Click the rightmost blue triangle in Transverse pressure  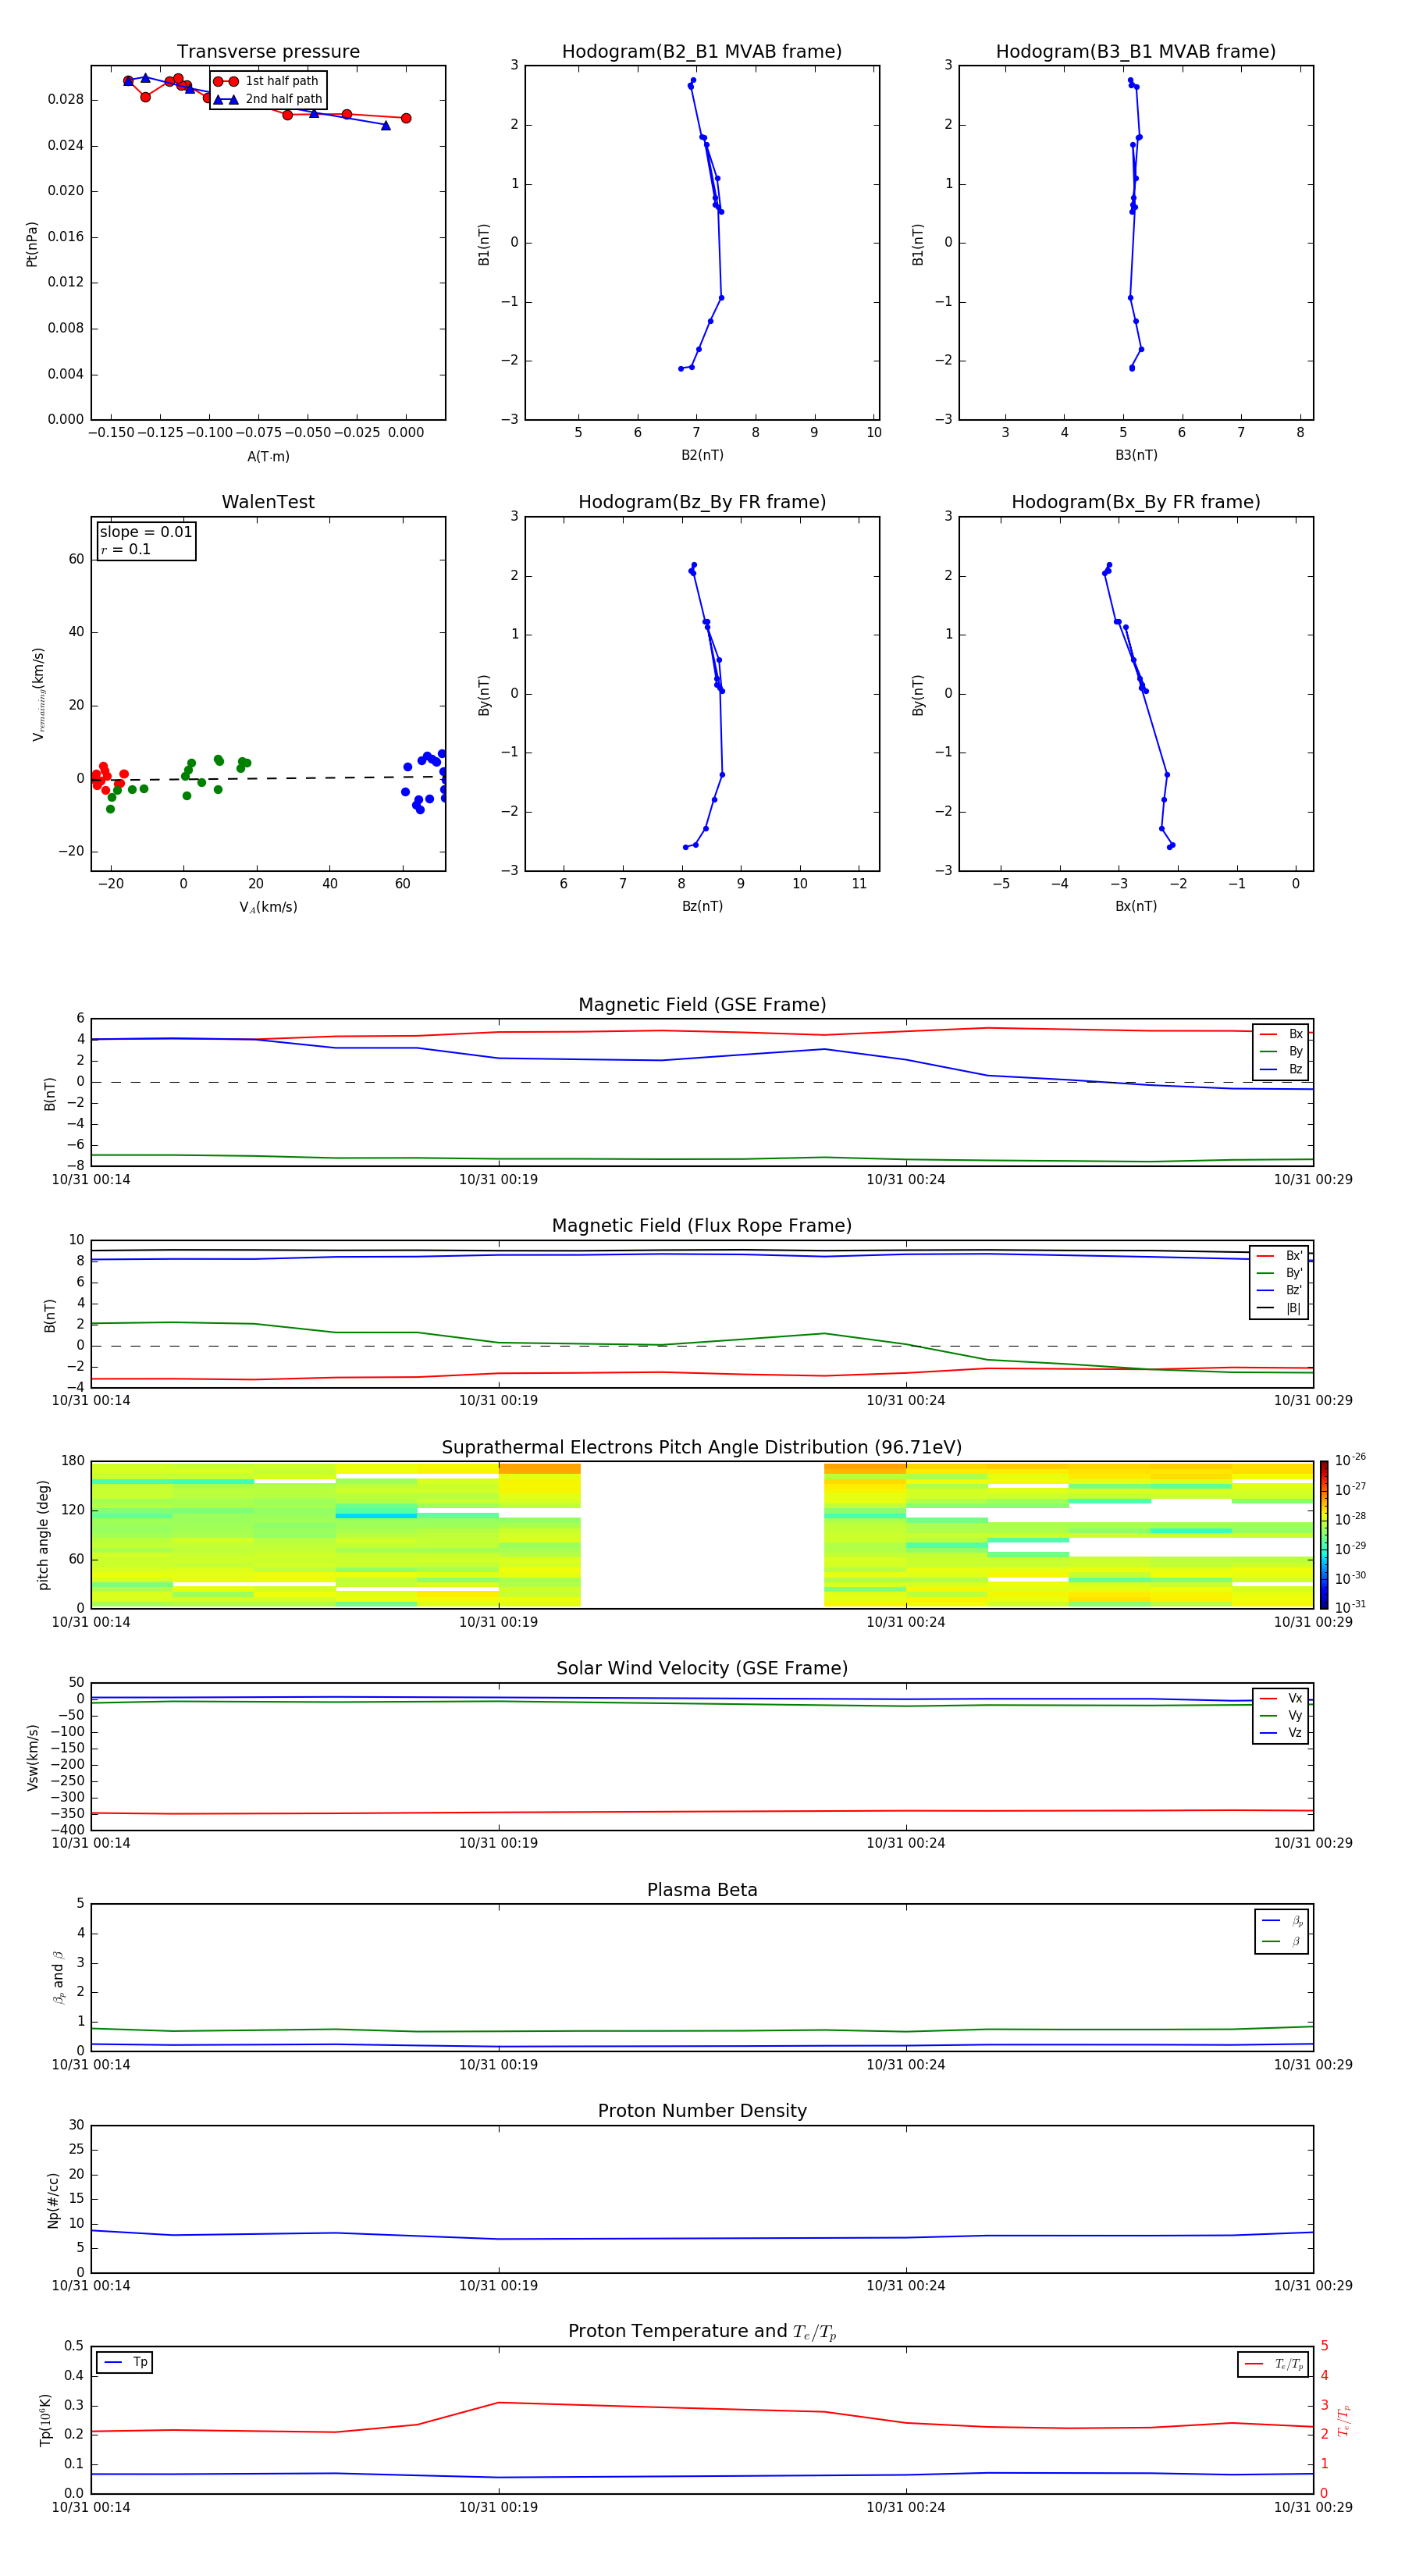pyautogui.click(x=386, y=125)
